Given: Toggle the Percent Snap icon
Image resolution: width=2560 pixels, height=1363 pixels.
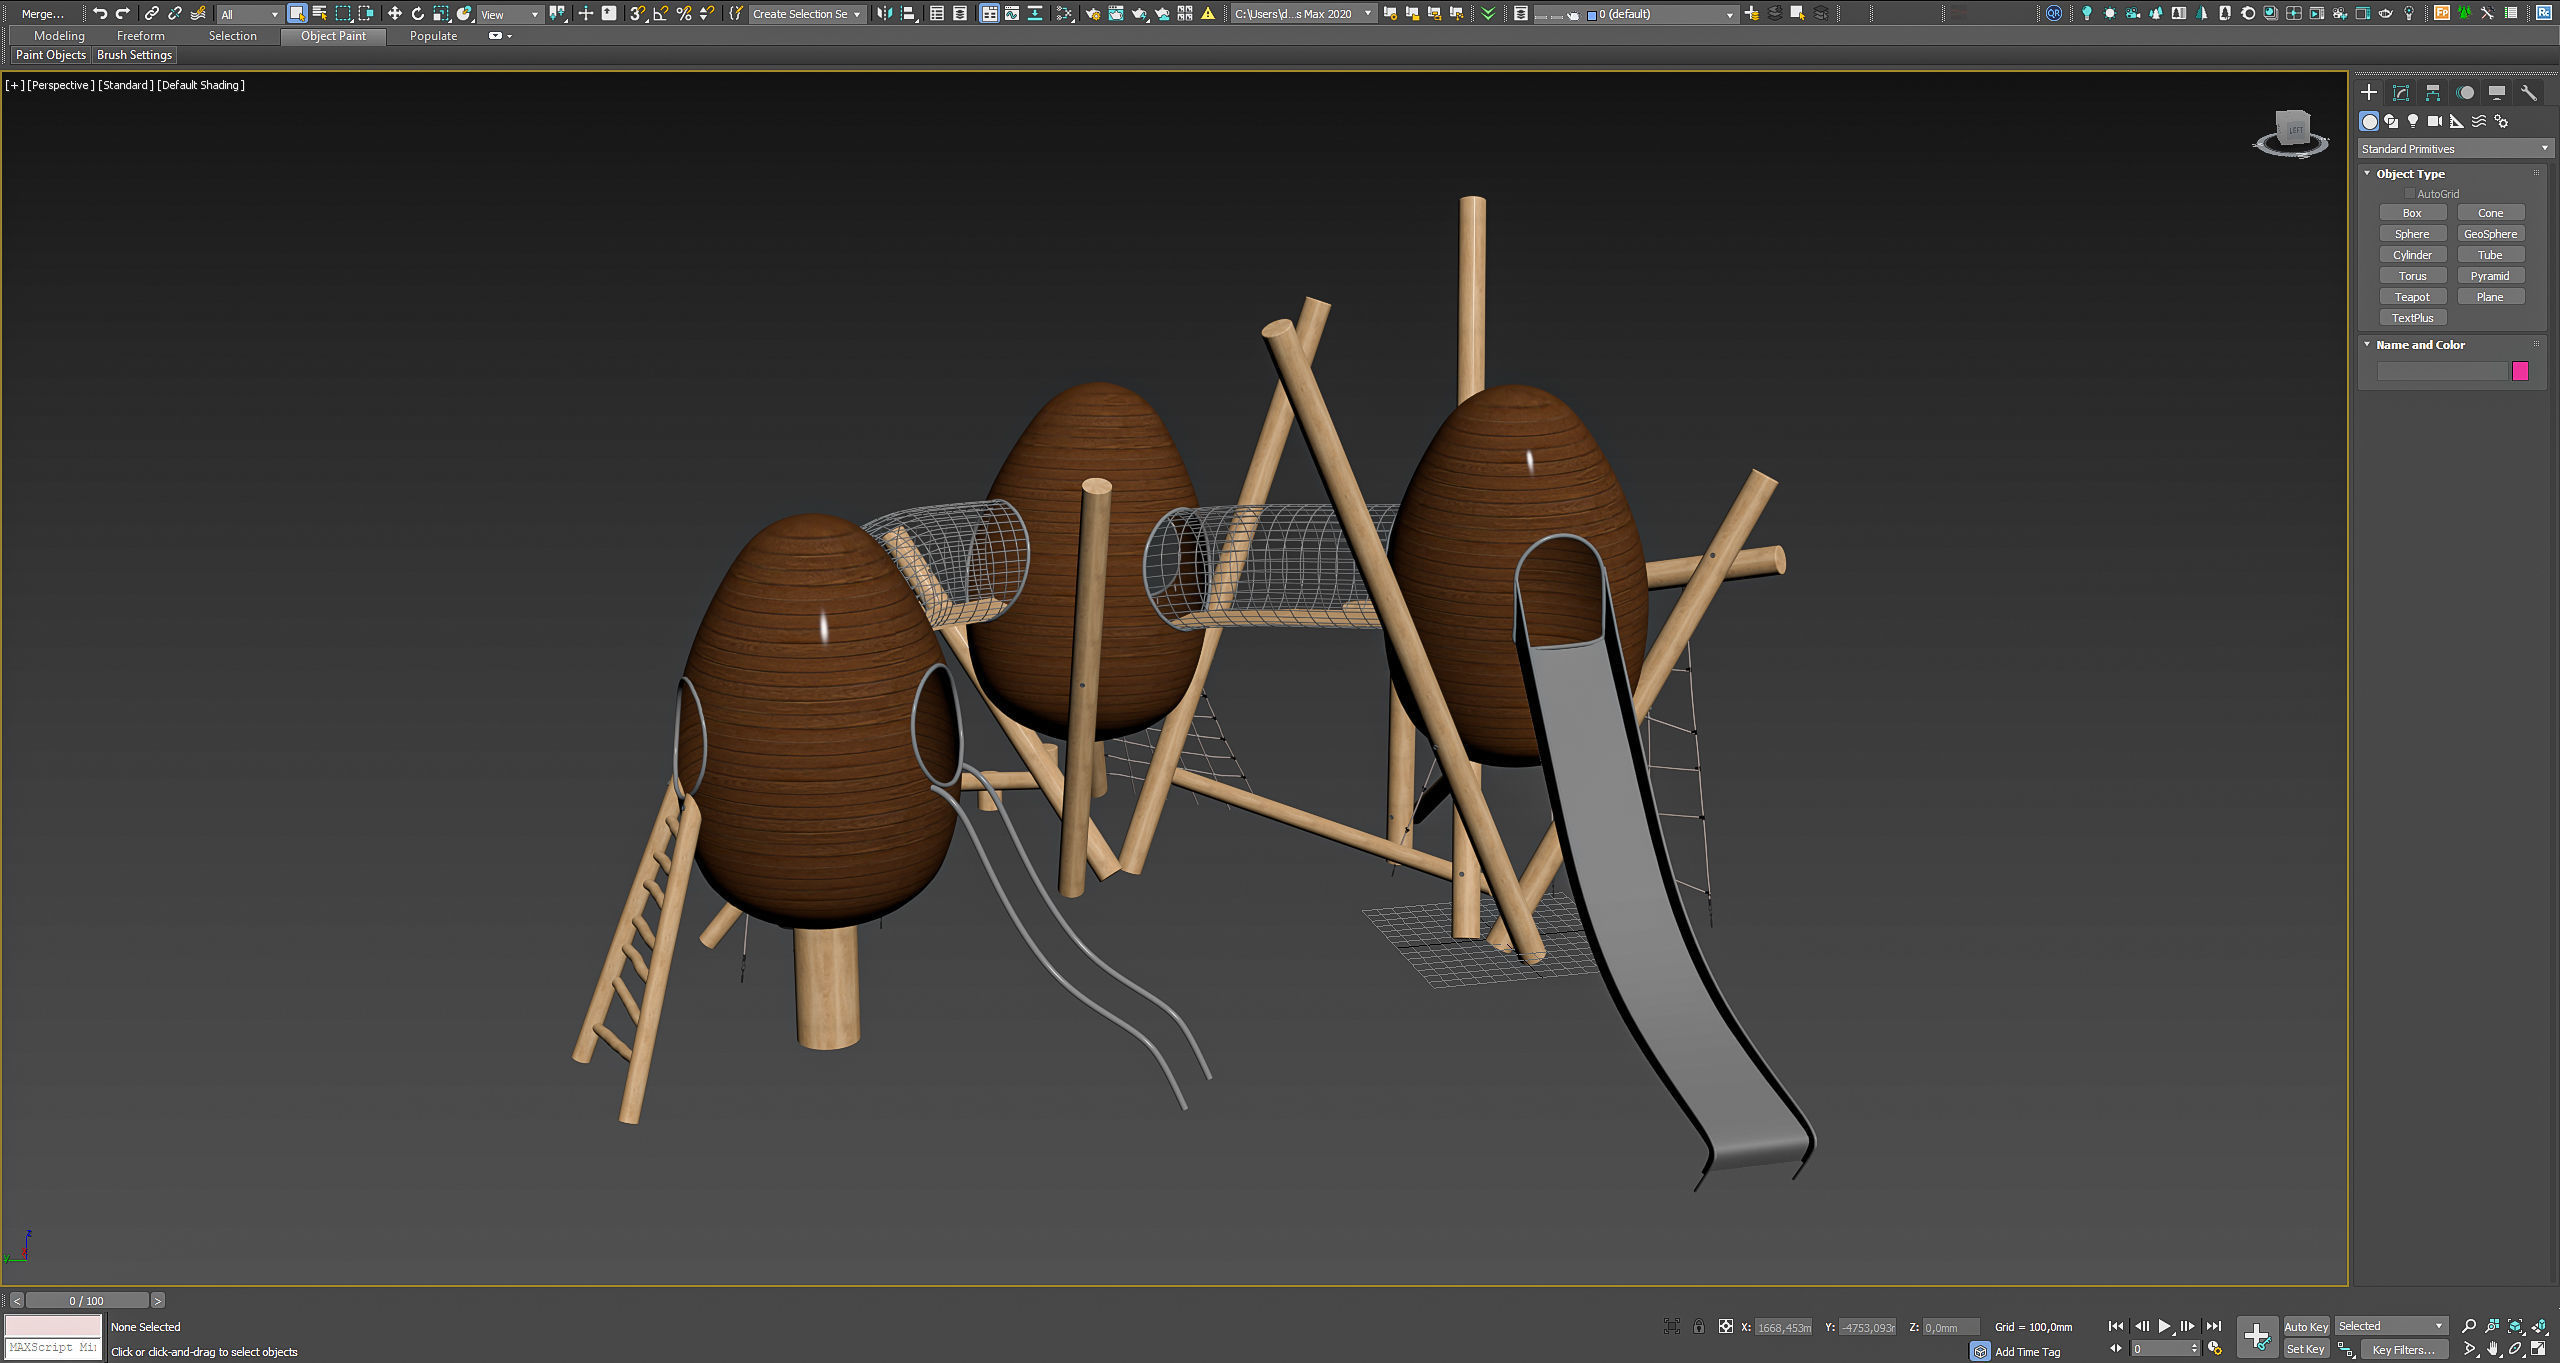Looking at the screenshot, I should coord(684,13).
